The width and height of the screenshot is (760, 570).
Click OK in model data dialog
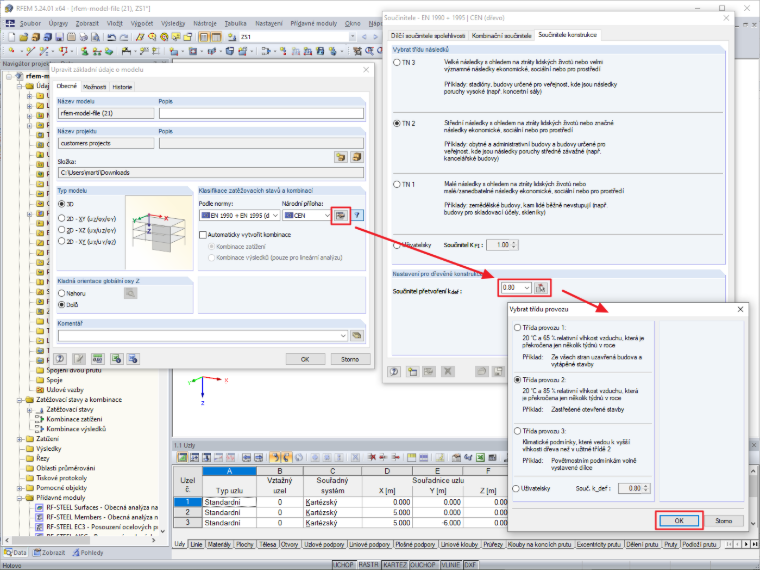[305, 359]
